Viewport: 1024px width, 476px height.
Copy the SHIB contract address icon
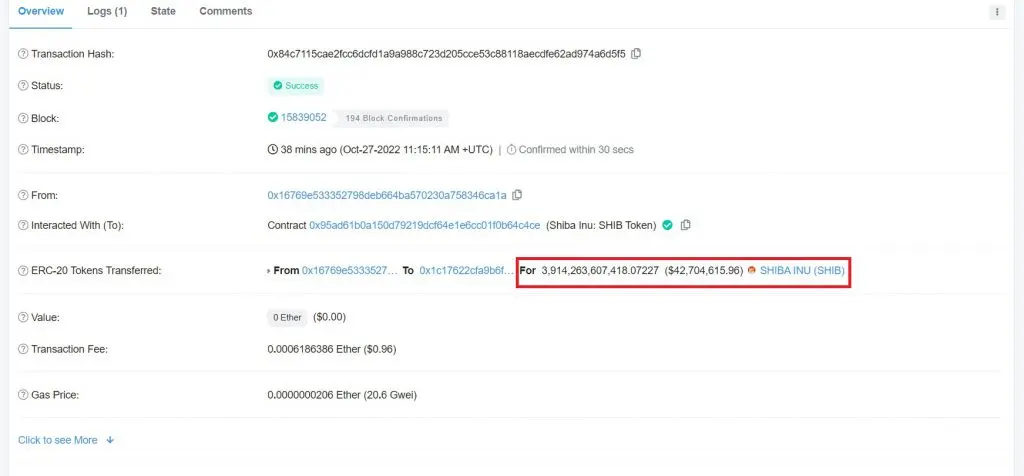click(x=685, y=225)
